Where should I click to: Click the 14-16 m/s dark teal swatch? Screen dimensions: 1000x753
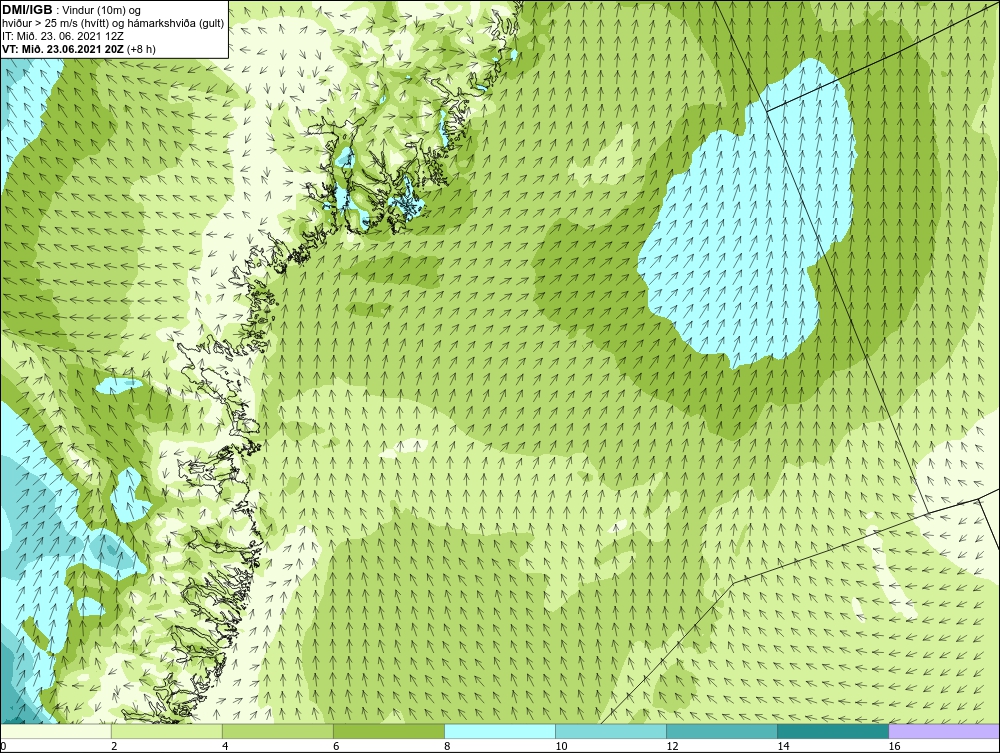click(x=833, y=731)
